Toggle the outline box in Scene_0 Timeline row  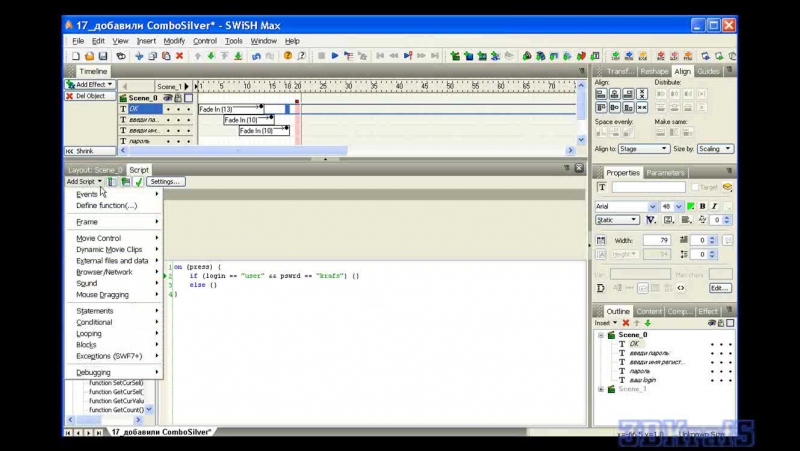click(189, 98)
